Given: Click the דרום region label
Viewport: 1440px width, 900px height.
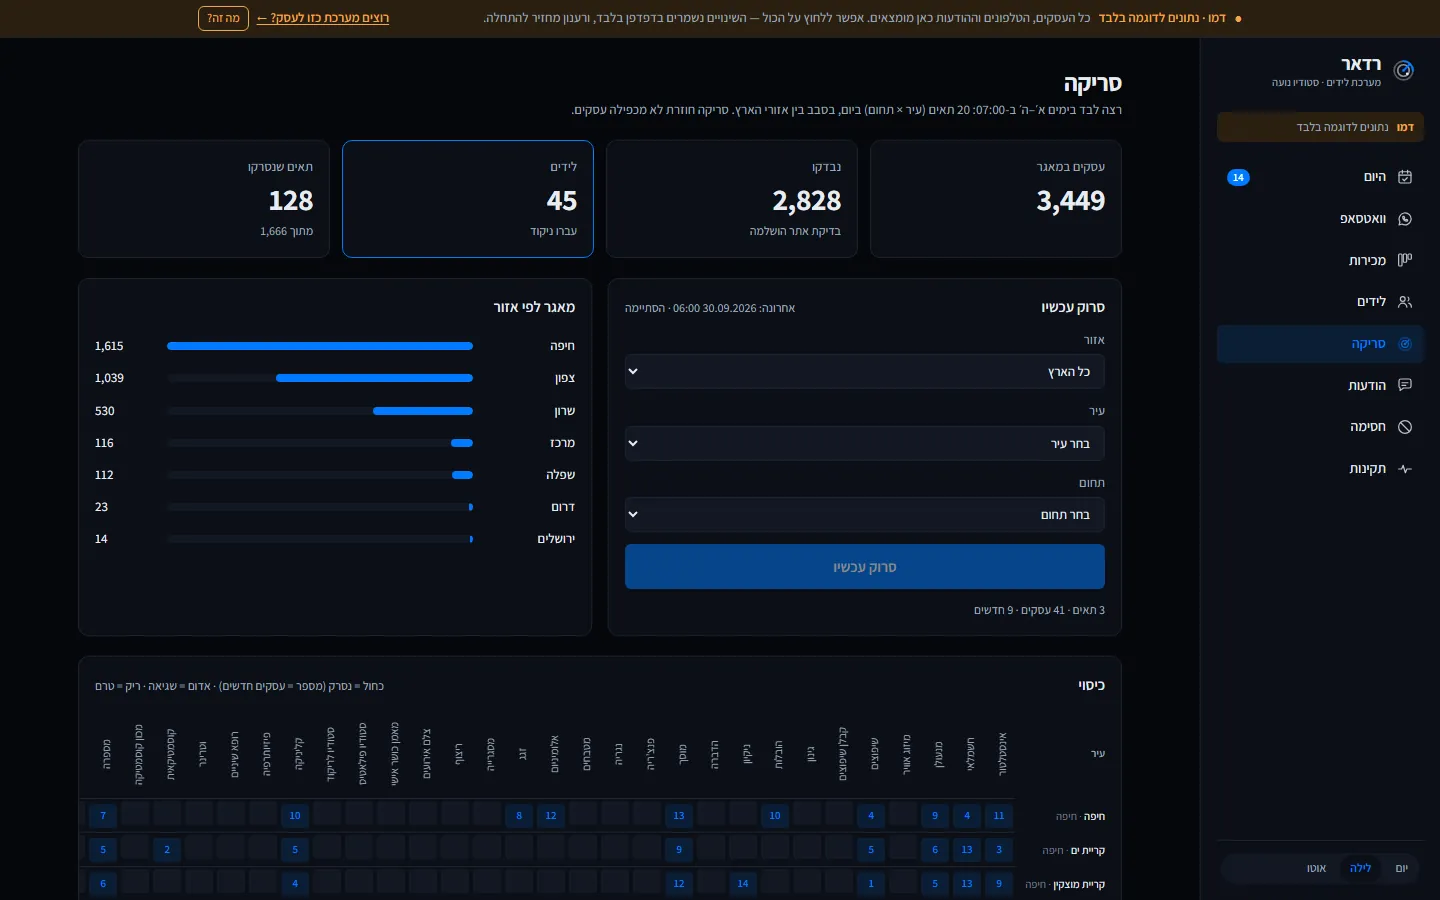Looking at the screenshot, I should pos(563,507).
